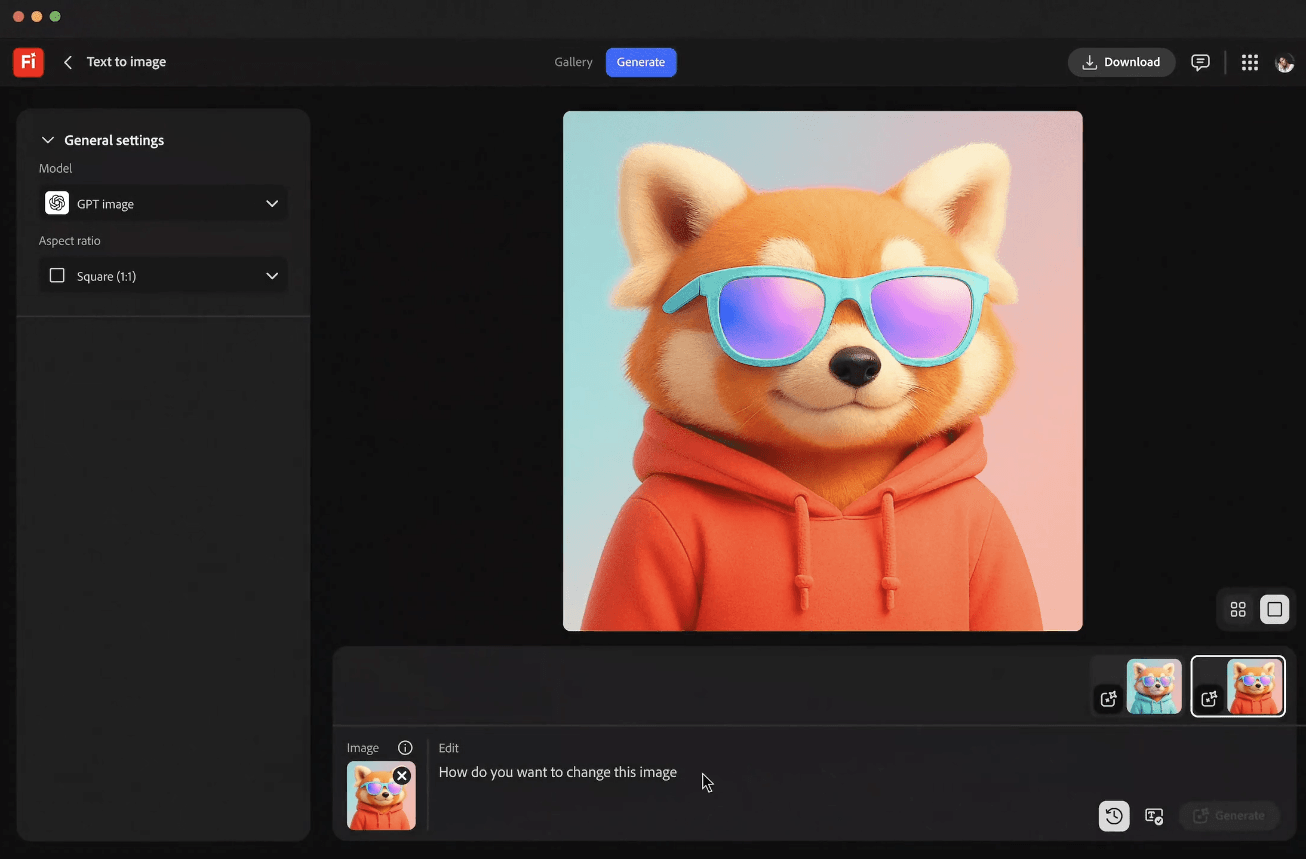This screenshot has width=1306, height=862.
Task: Click the Firefly logo icon
Action: (x=28, y=62)
